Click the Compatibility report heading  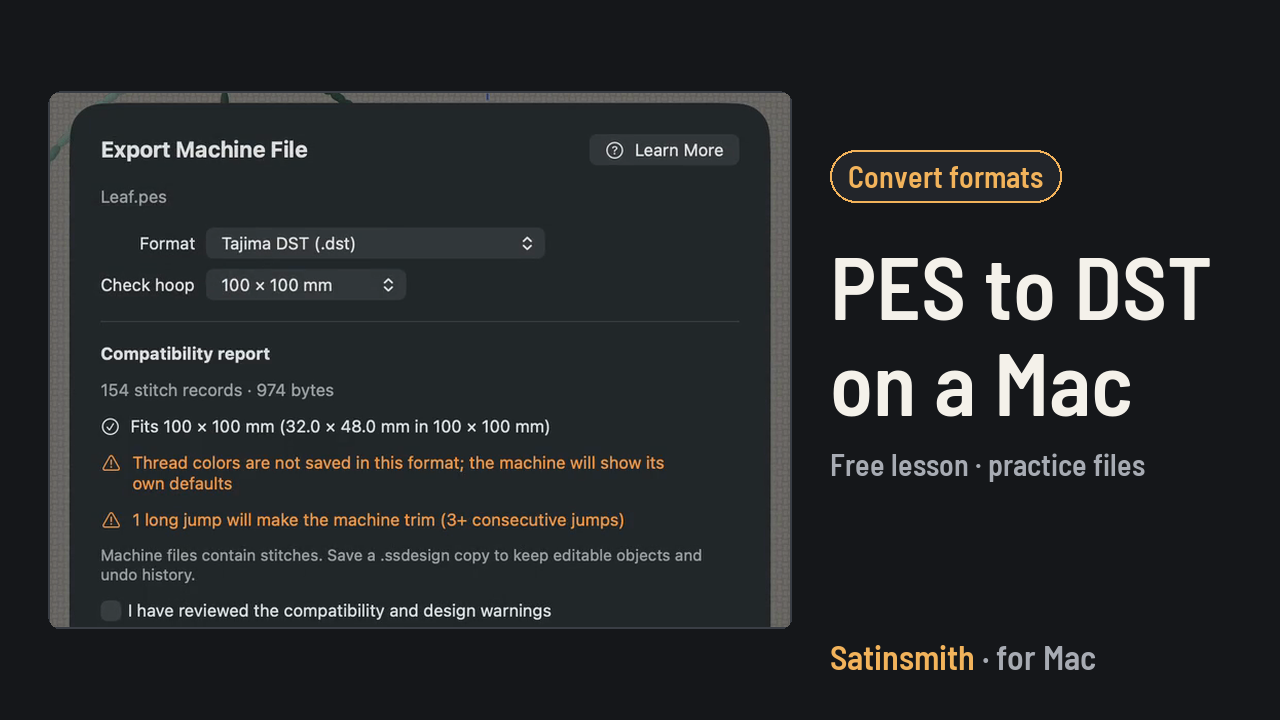[x=185, y=354]
